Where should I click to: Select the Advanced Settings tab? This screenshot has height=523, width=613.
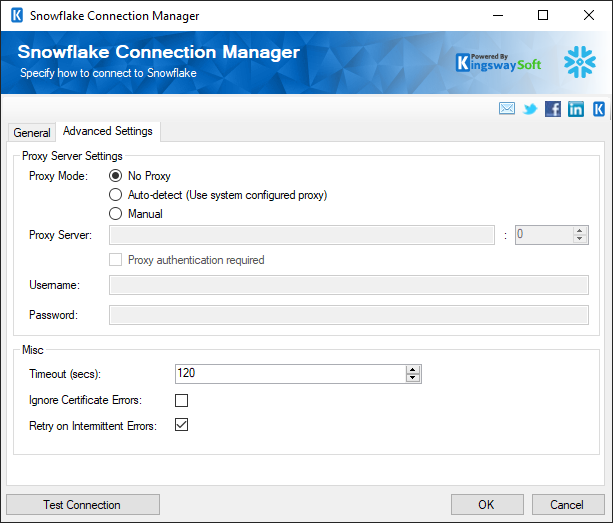(108, 131)
